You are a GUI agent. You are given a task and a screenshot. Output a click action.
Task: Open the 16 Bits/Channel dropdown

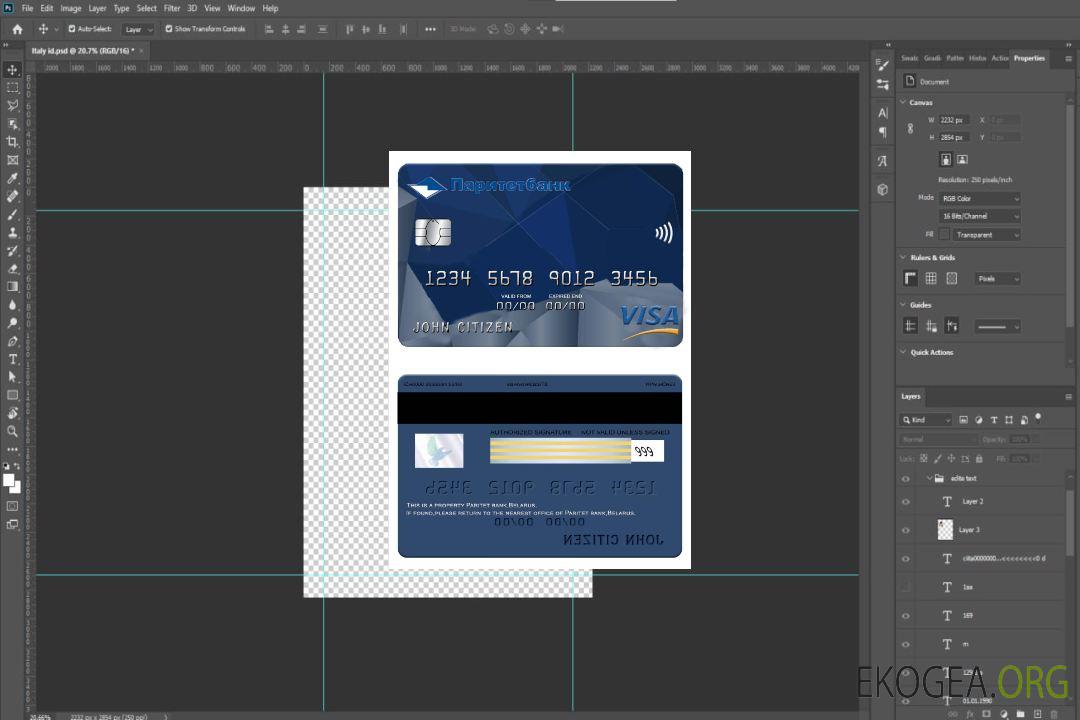(x=979, y=216)
